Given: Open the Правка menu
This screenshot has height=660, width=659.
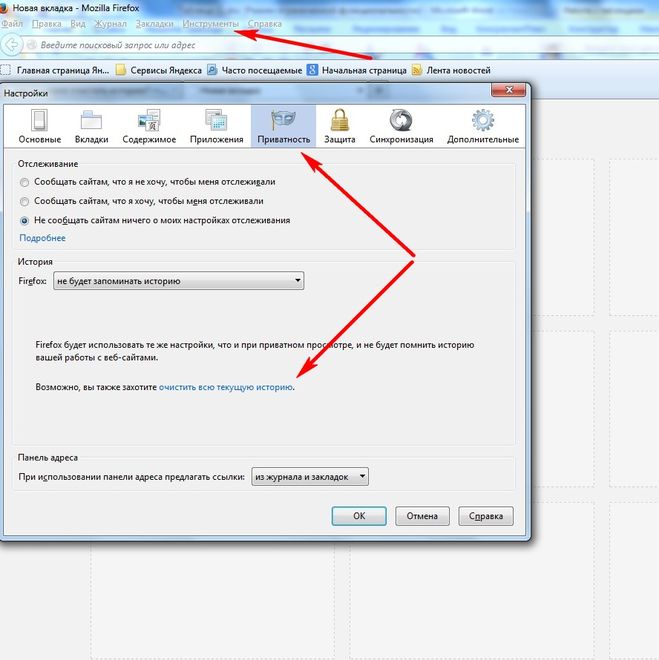Looking at the screenshot, I should tap(47, 24).
